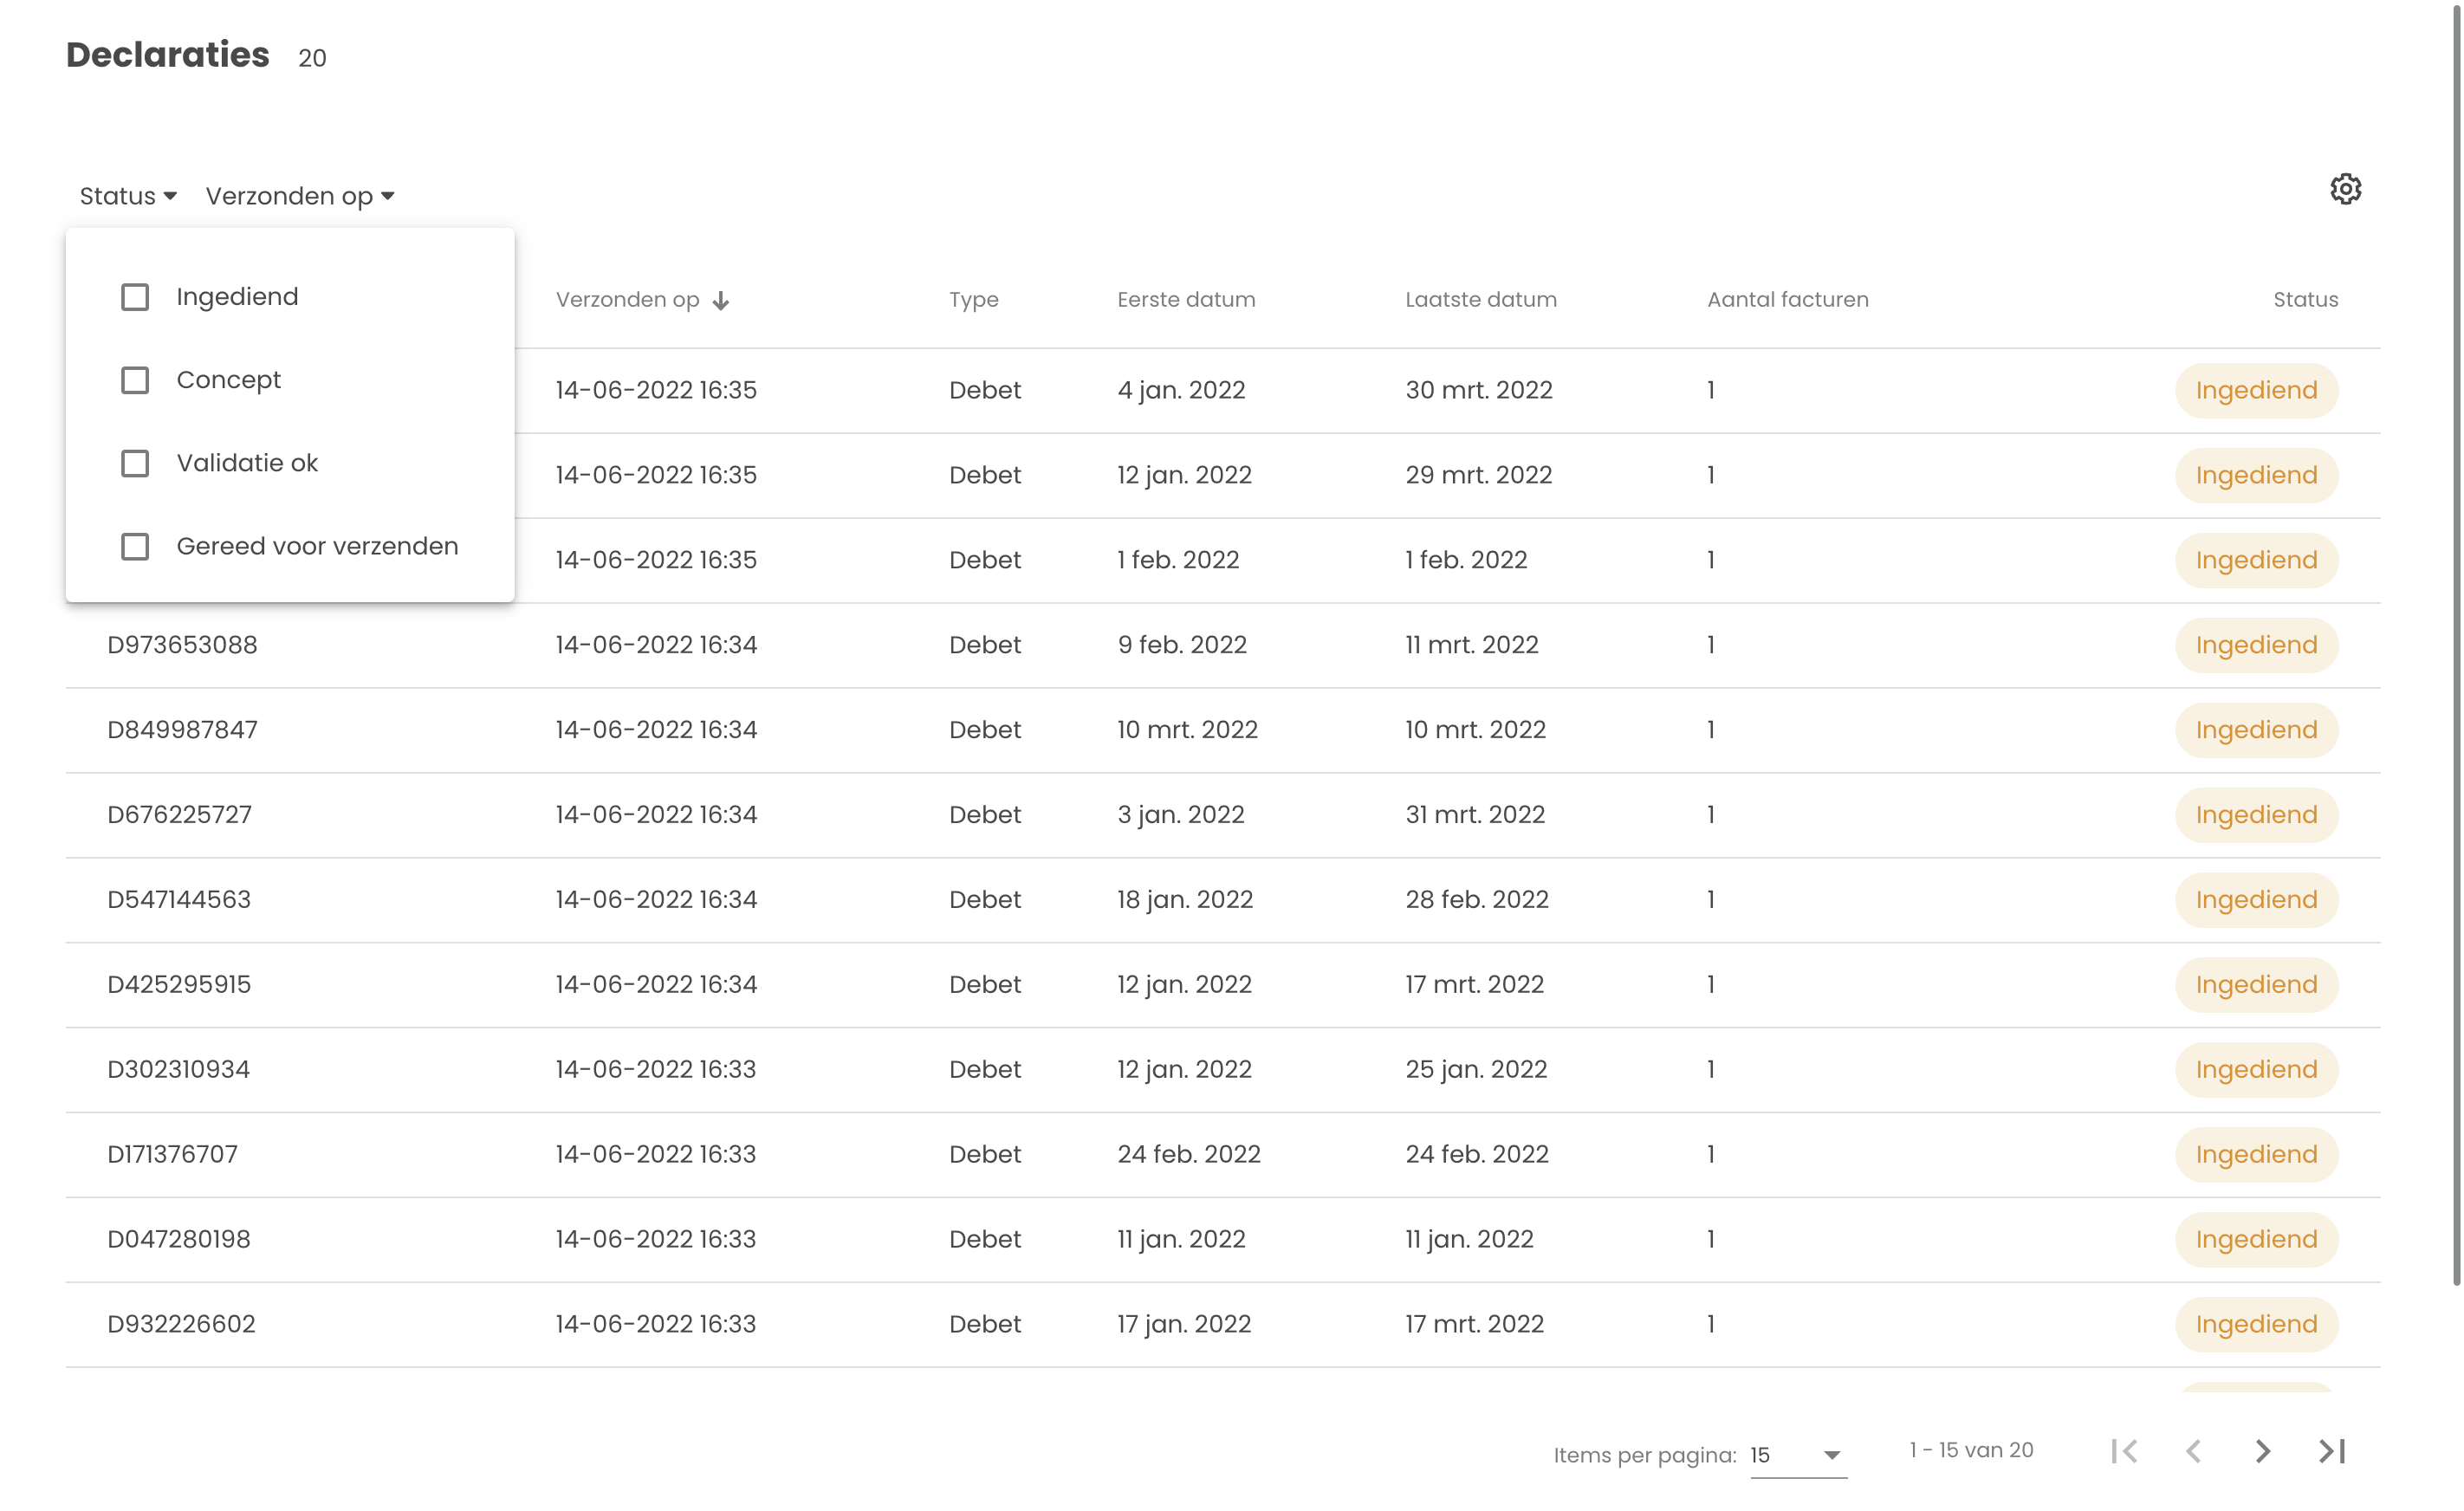Sort by the Eerste datum column header
Screen dimensions: 2464x1511
click(x=1186, y=300)
